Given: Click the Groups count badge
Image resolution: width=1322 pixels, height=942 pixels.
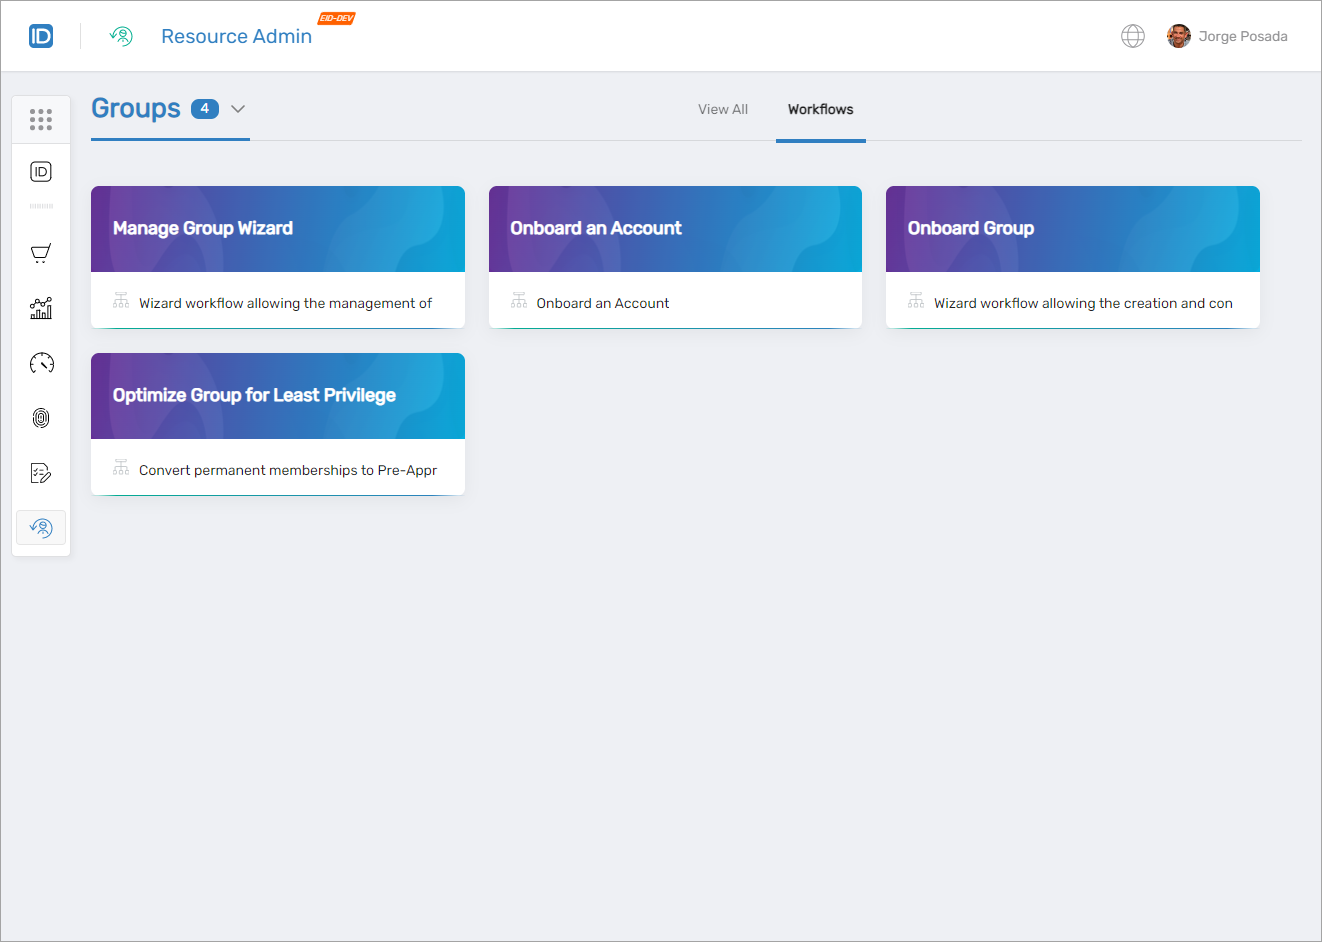Looking at the screenshot, I should pyautogui.click(x=204, y=108).
